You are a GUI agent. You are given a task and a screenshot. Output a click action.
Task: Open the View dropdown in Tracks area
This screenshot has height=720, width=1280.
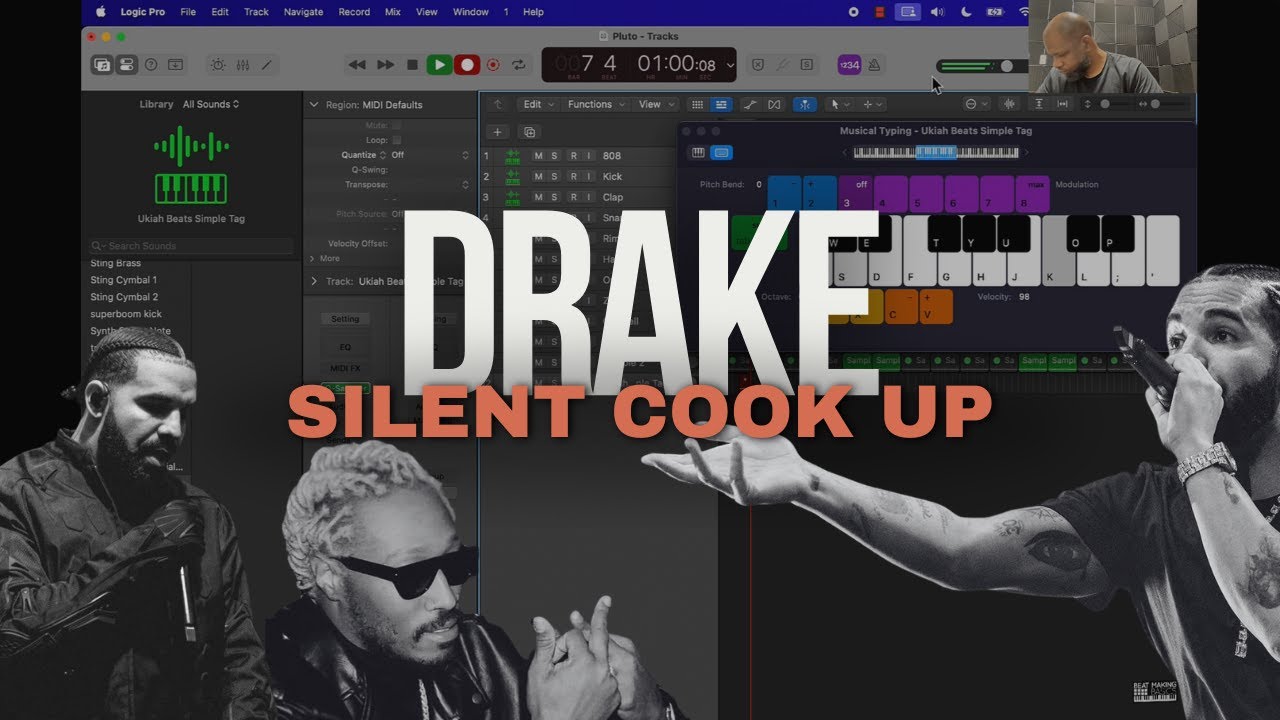click(x=655, y=104)
